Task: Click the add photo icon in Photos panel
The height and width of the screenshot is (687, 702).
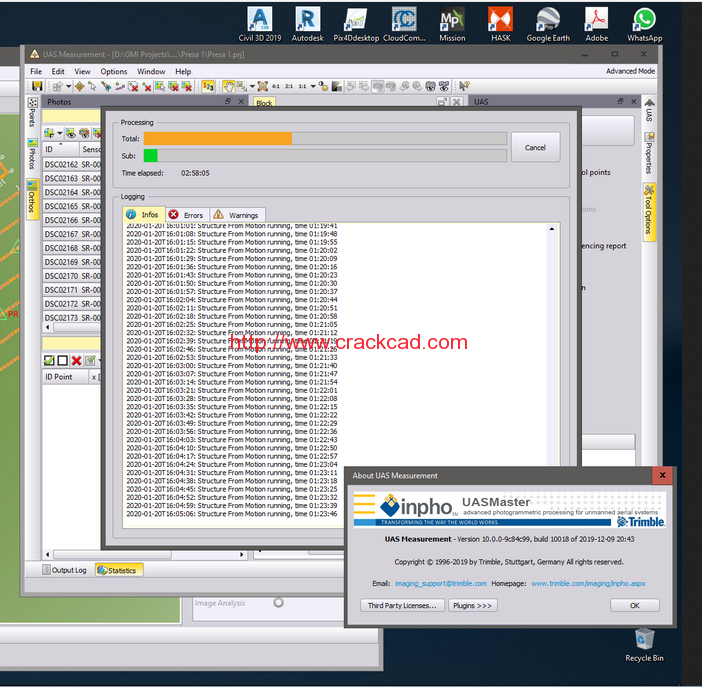Action: [49, 133]
